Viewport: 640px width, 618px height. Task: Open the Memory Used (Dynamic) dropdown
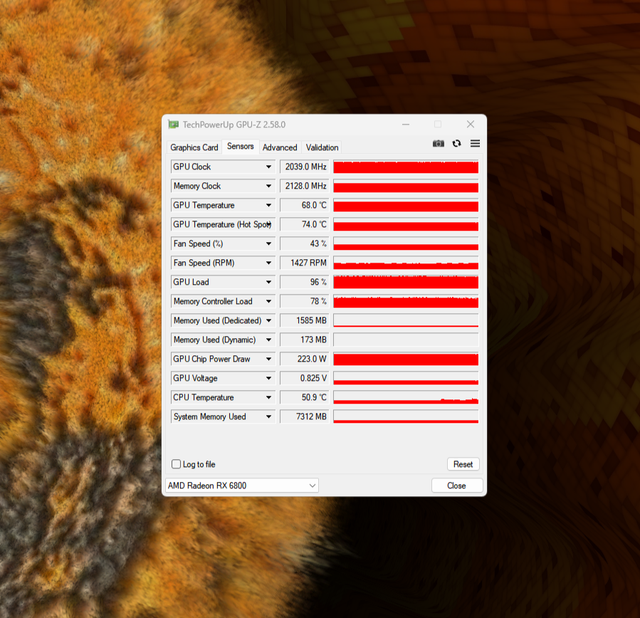tap(269, 340)
